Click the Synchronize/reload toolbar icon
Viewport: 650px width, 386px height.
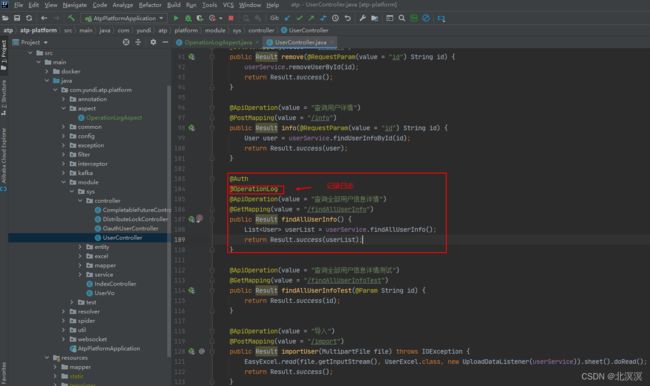click(x=29, y=18)
